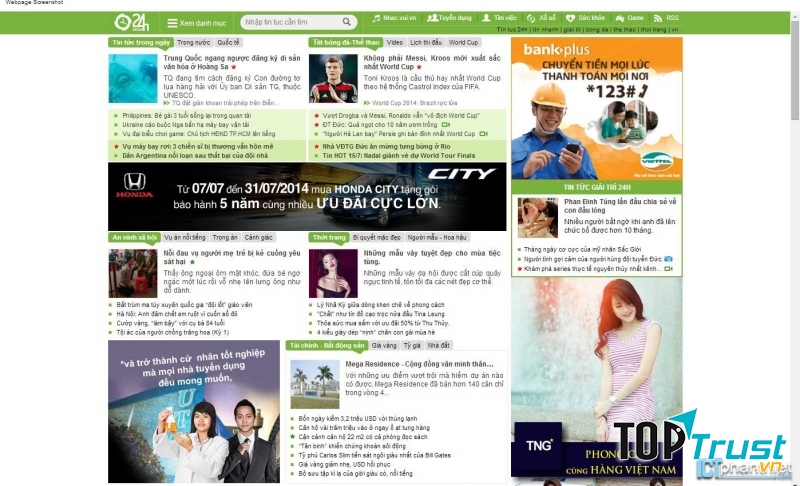Open Tháng ngày cơ cực của mỹ nhân link
The height and width of the screenshot is (486, 800).
pos(582,250)
